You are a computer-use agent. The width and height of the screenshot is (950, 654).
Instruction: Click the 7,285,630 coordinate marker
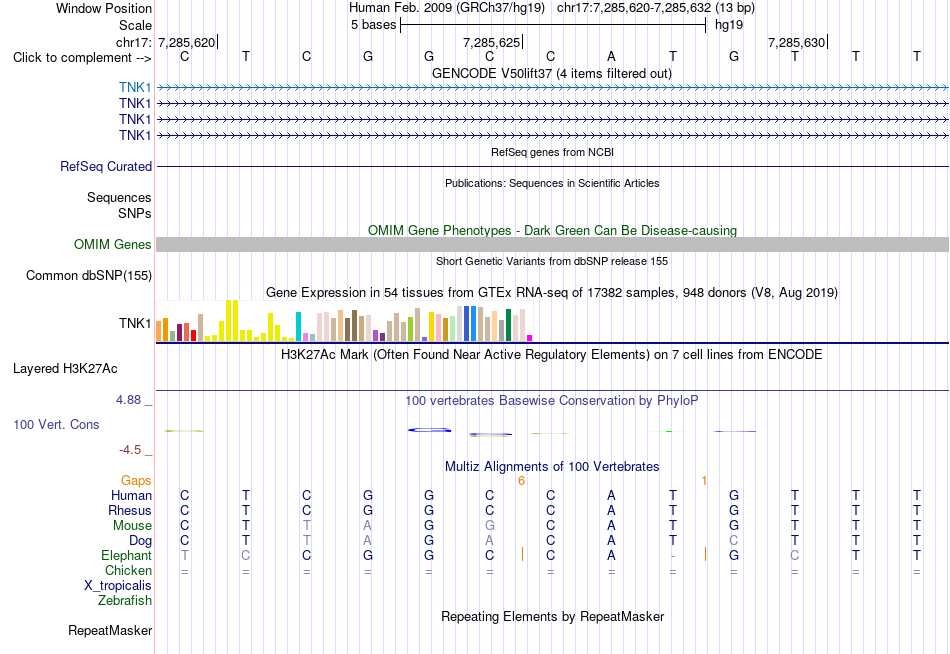tap(796, 42)
